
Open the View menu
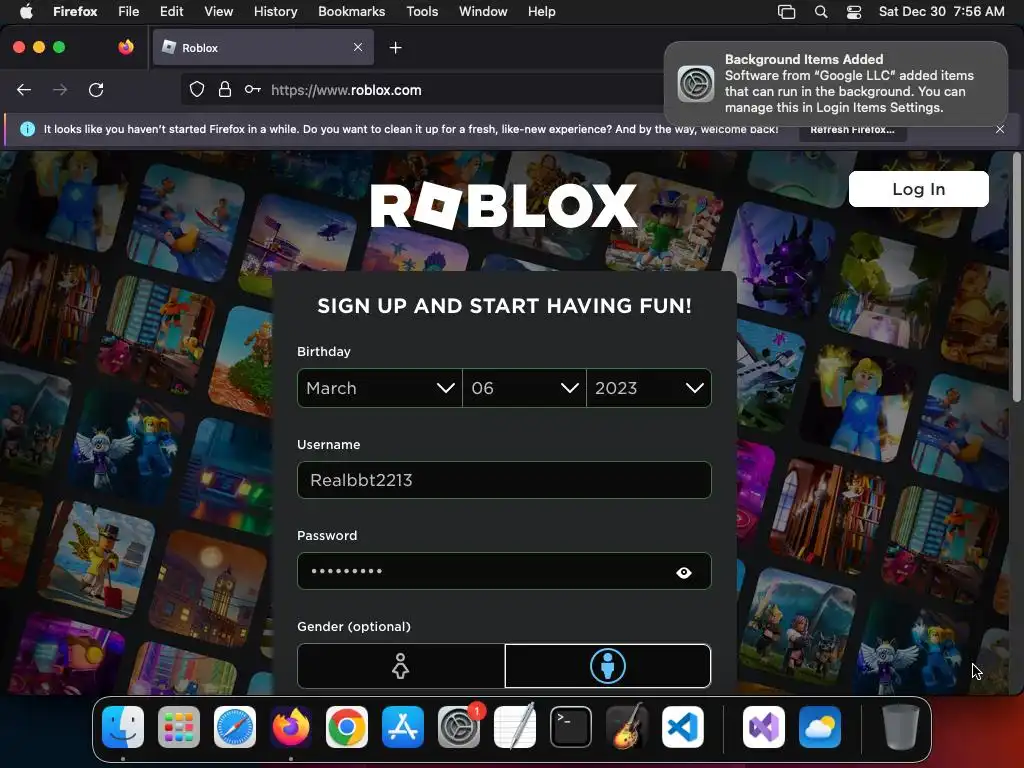tap(218, 11)
